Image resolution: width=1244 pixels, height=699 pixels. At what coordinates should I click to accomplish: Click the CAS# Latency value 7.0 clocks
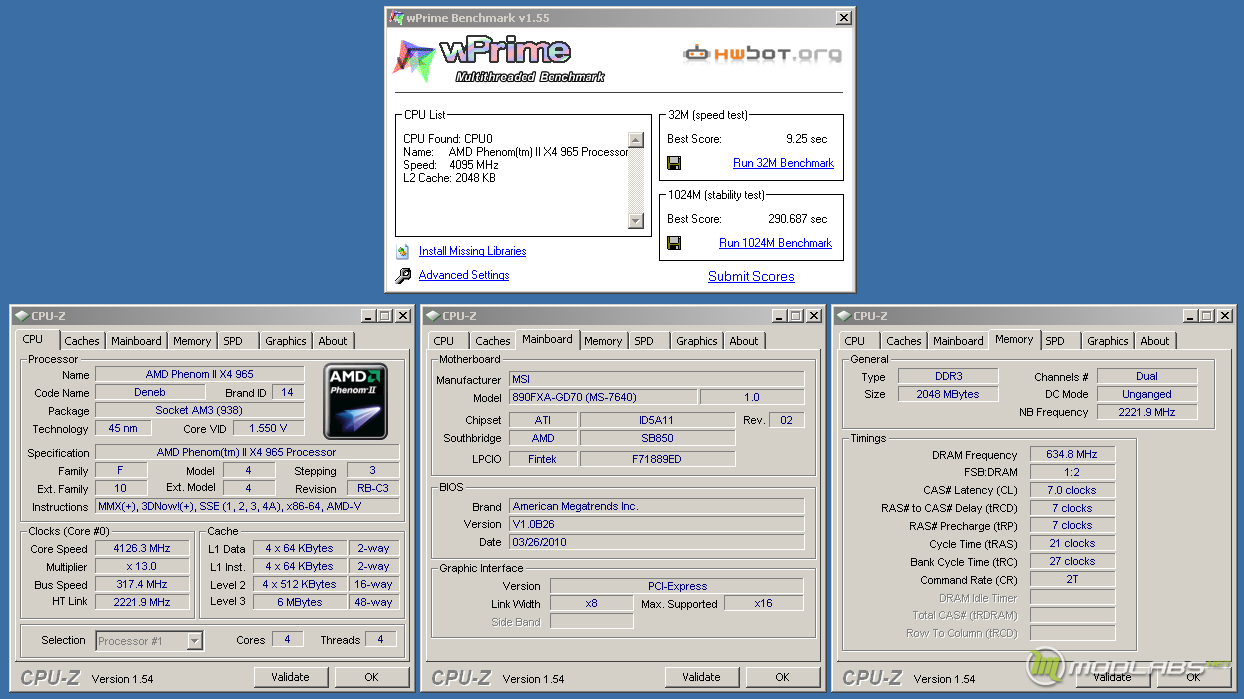coord(1072,490)
